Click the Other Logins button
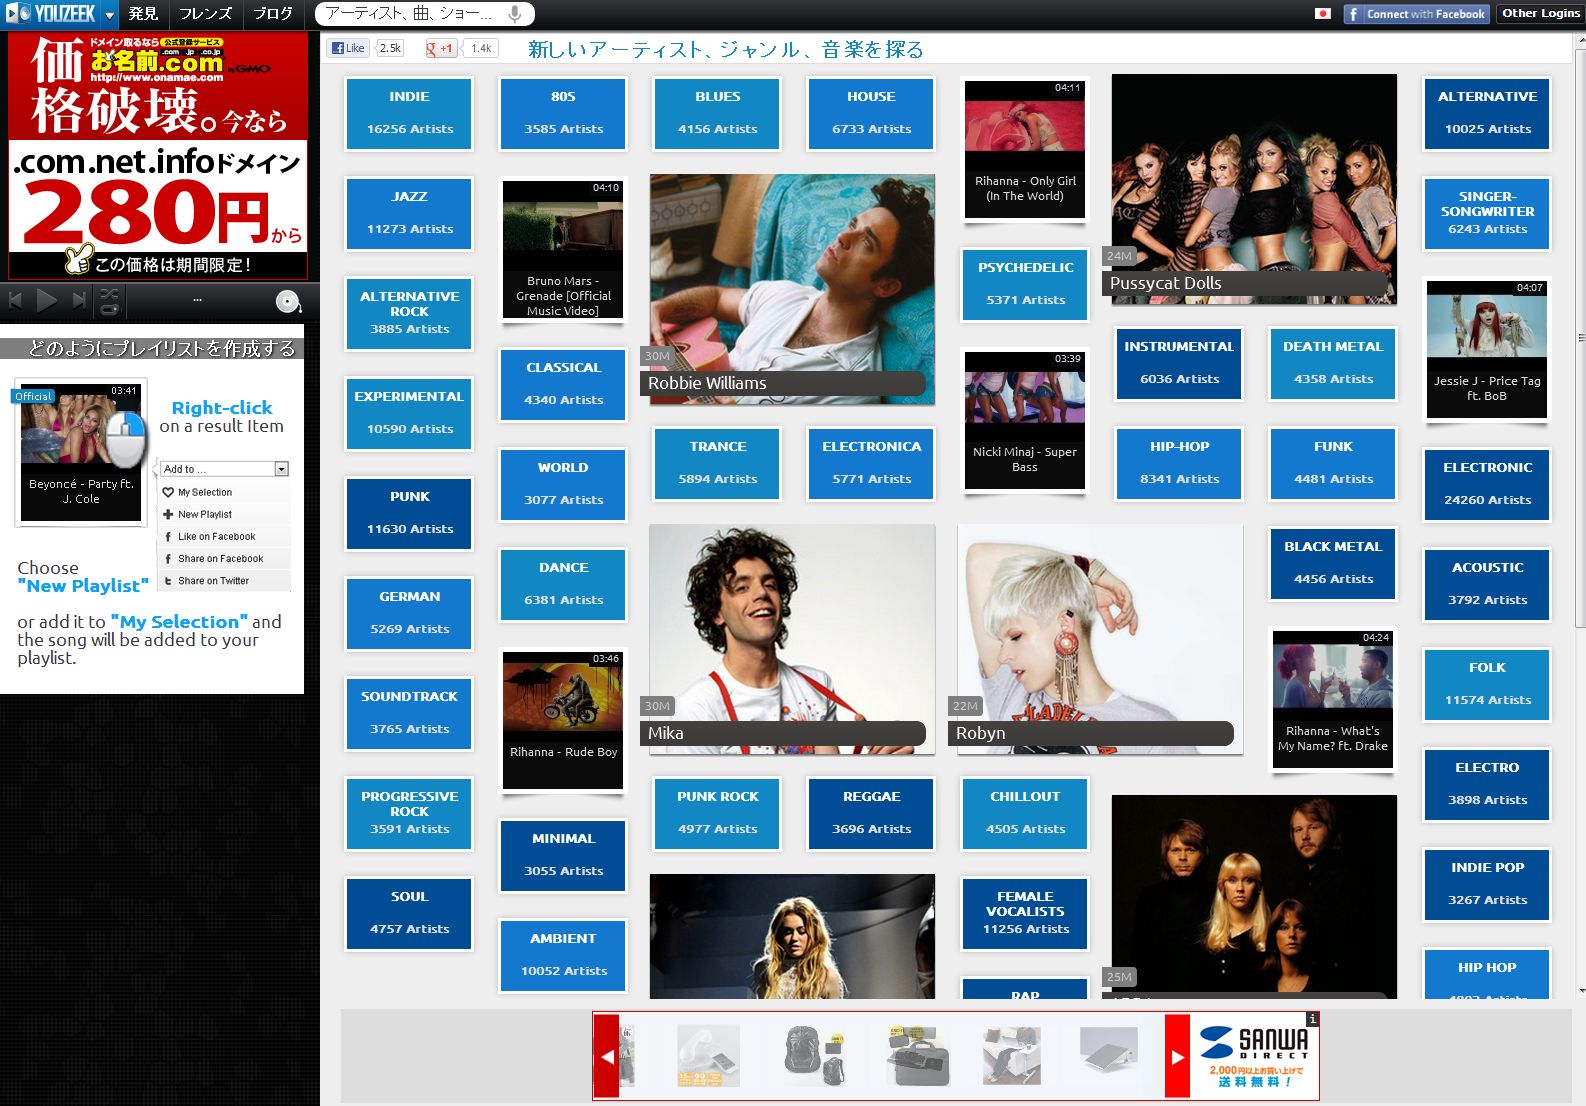 pos(1540,14)
